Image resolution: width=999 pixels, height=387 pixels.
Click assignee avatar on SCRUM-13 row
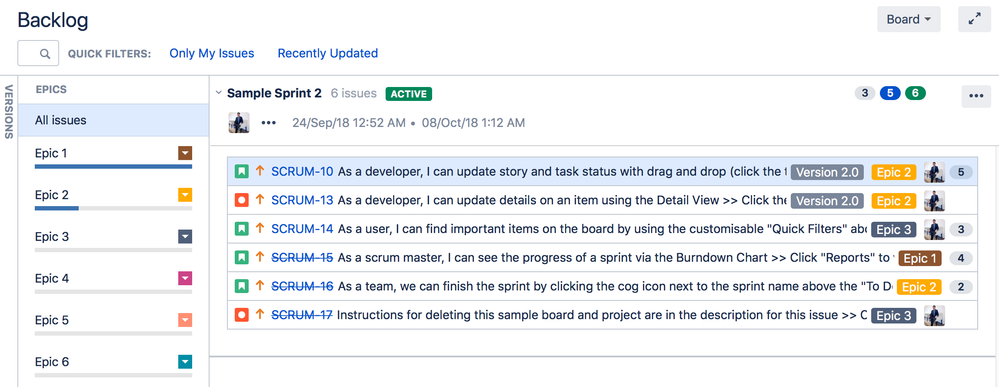click(934, 200)
